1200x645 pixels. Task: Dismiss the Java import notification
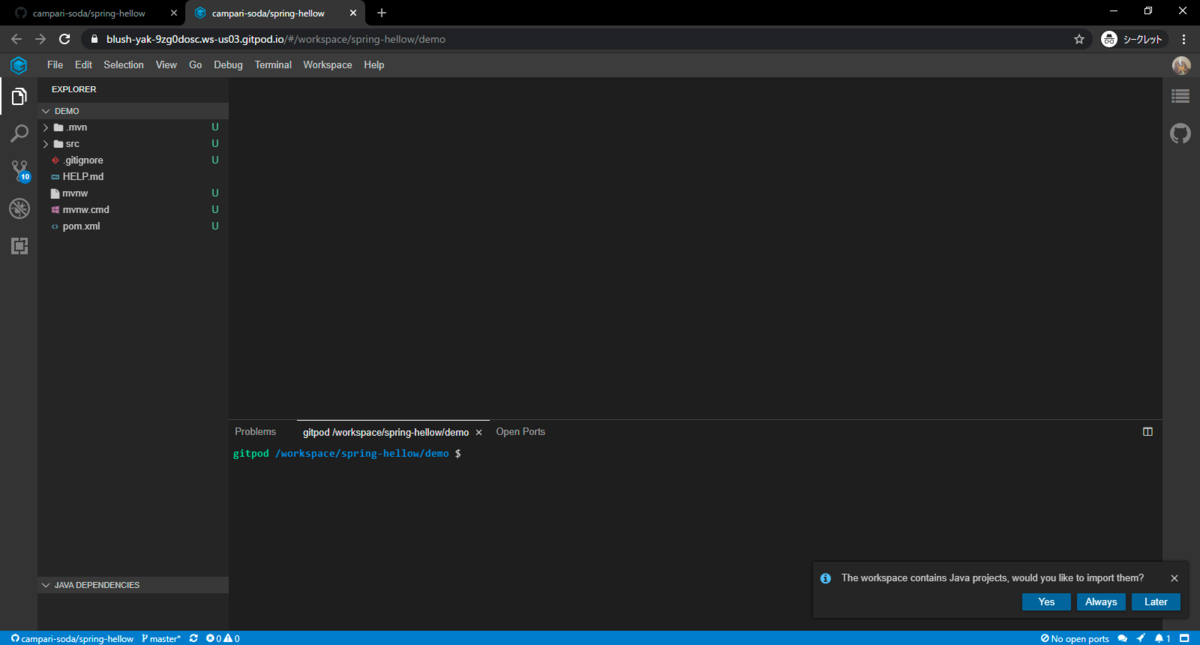point(1174,578)
